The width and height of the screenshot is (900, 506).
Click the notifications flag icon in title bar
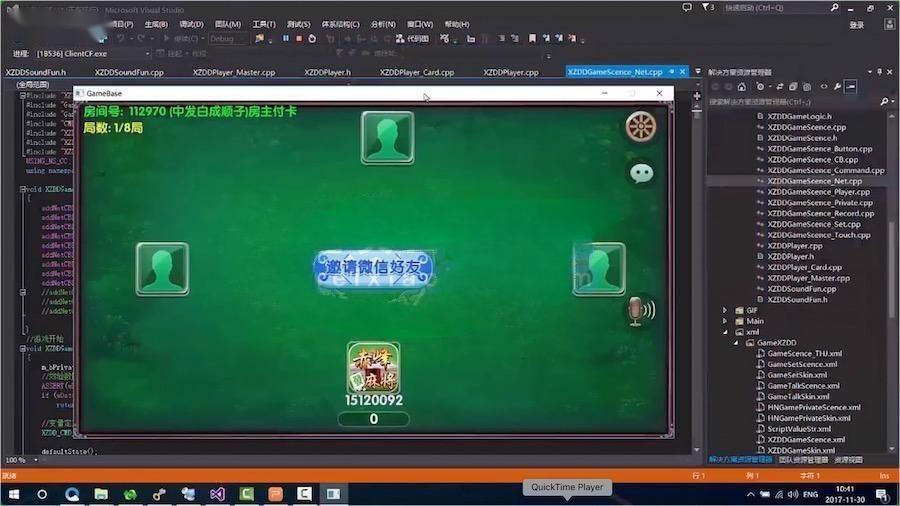point(706,7)
